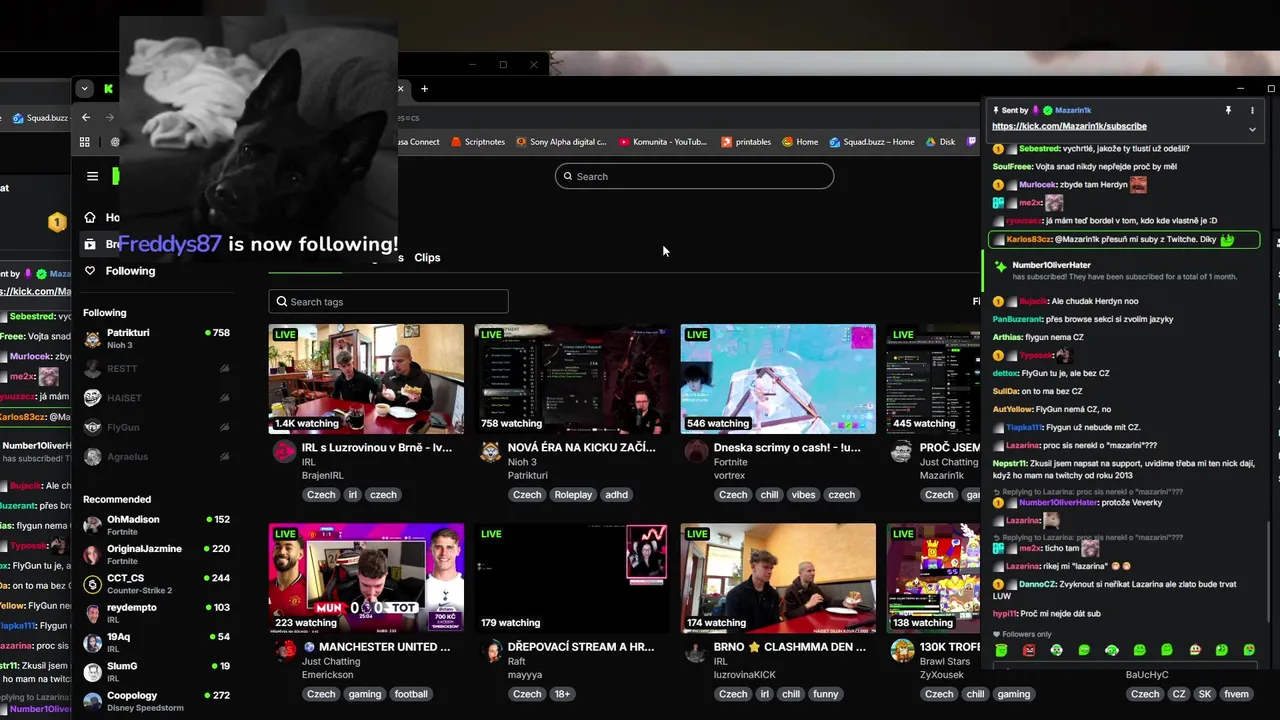Open Sony Alpha digital bookmark
The image size is (1280, 720).
[561, 142]
